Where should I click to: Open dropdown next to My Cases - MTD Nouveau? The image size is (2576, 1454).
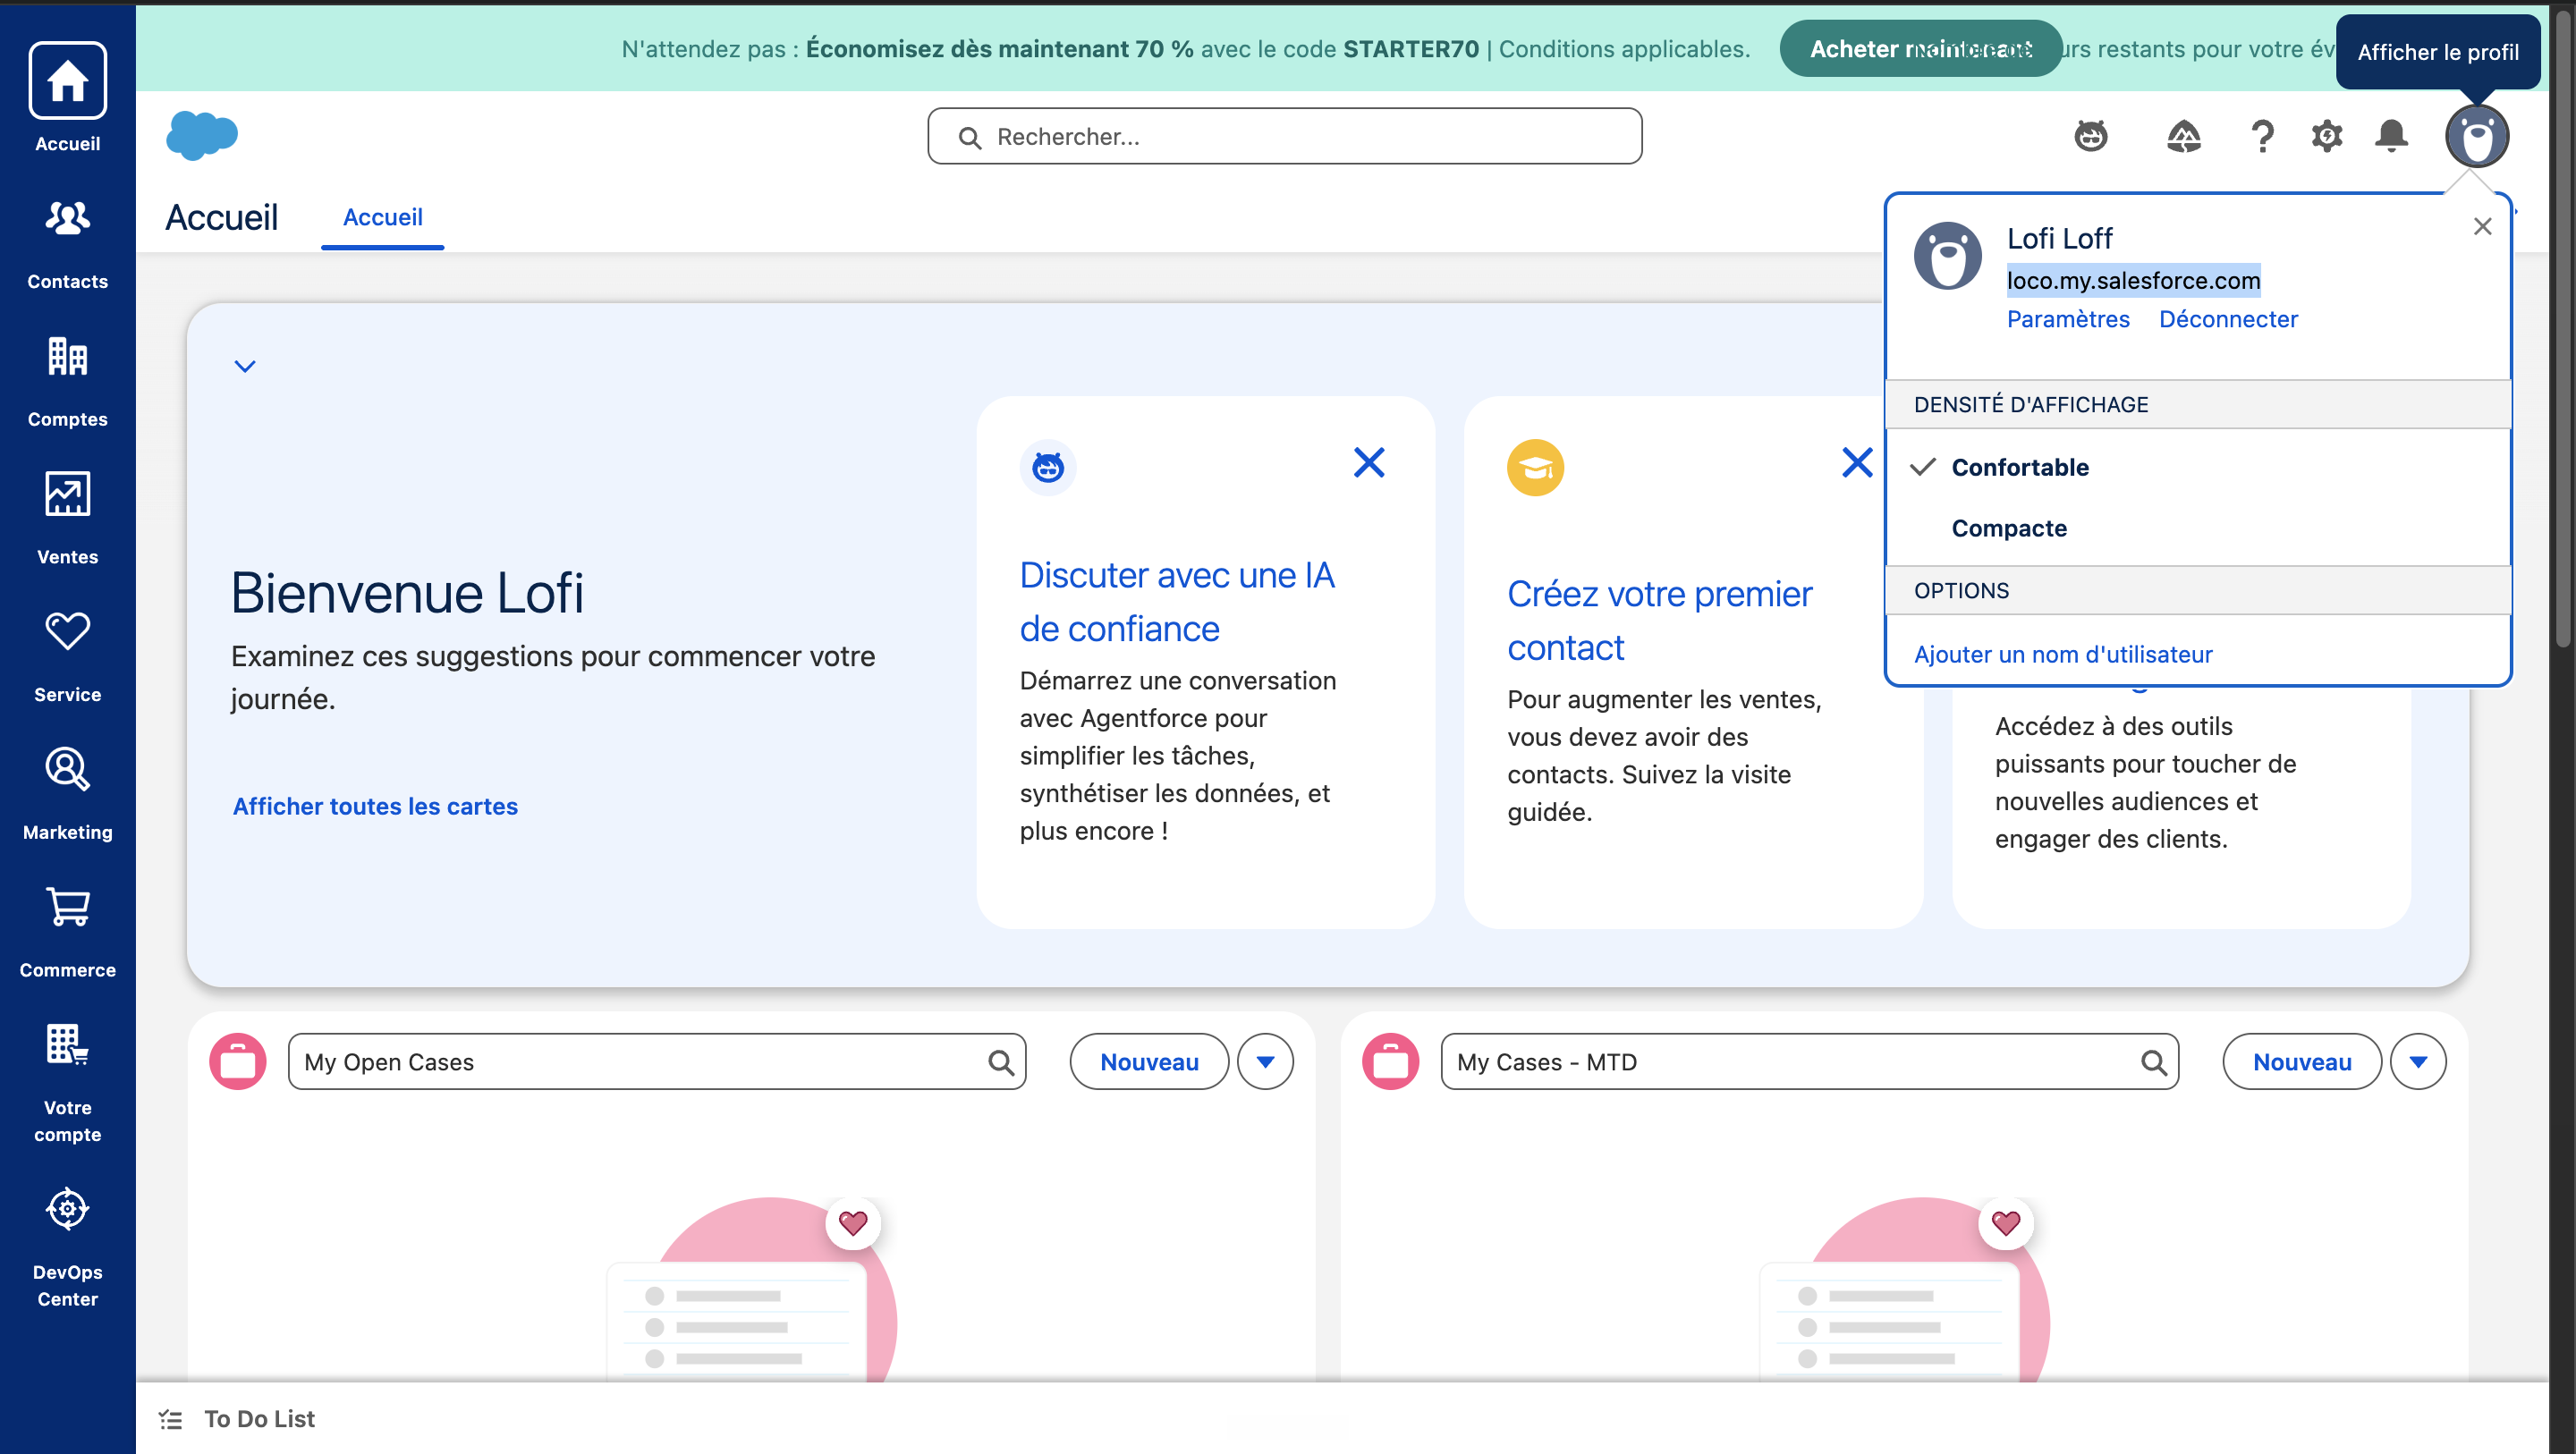pos(2418,1062)
